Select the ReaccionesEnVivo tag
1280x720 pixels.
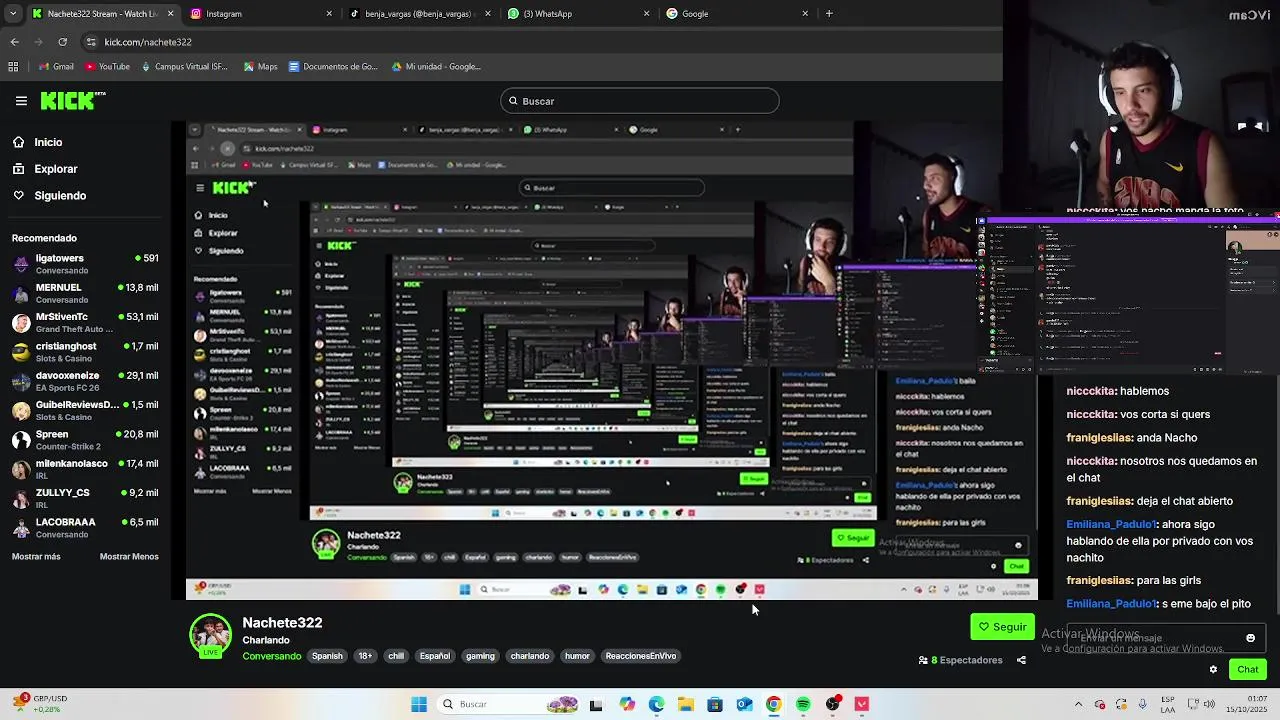(641, 656)
